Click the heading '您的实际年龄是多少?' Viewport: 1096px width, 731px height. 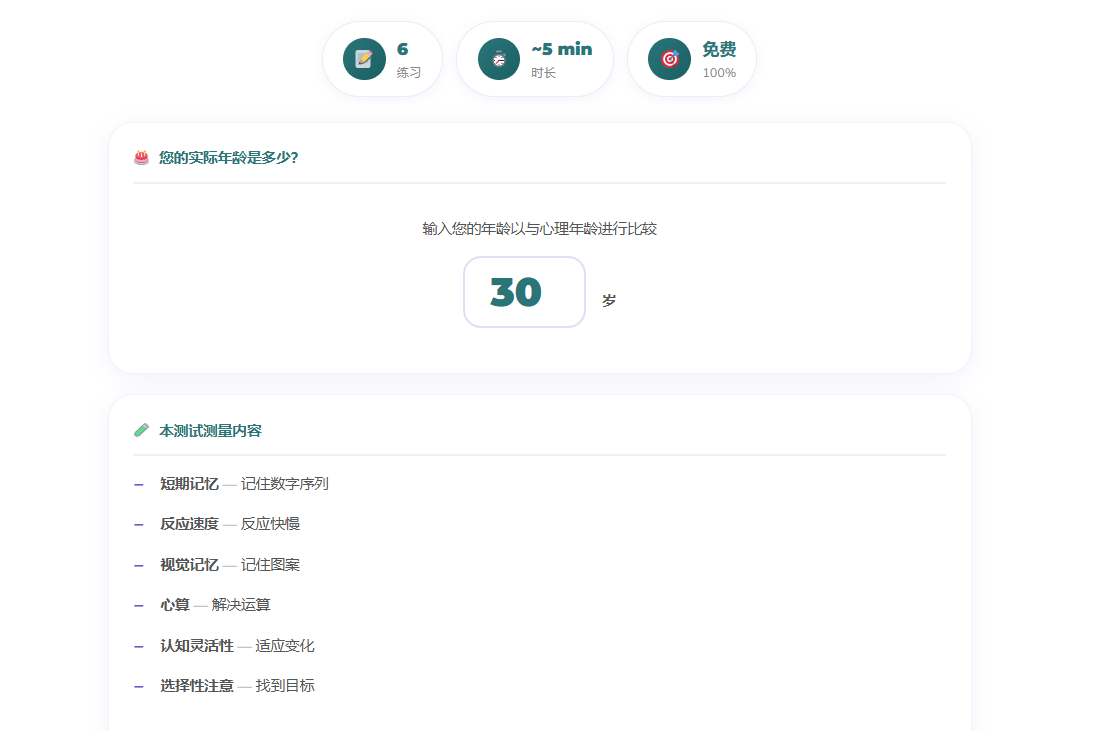[x=229, y=158]
